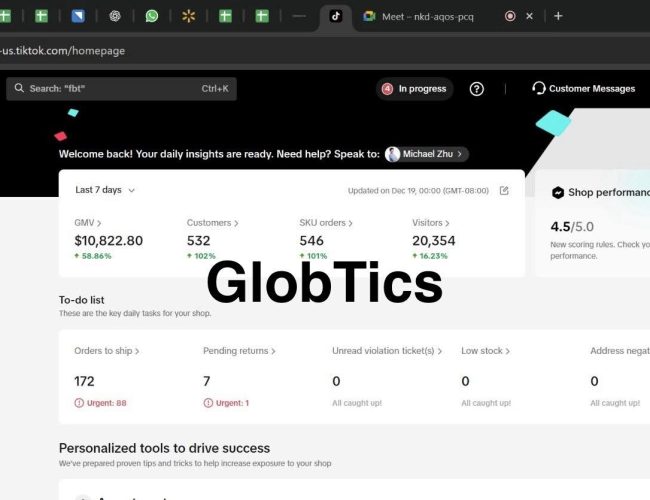Click the 4.5/5.0 shop score
650x500 pixels.
[x=572, y=227]
